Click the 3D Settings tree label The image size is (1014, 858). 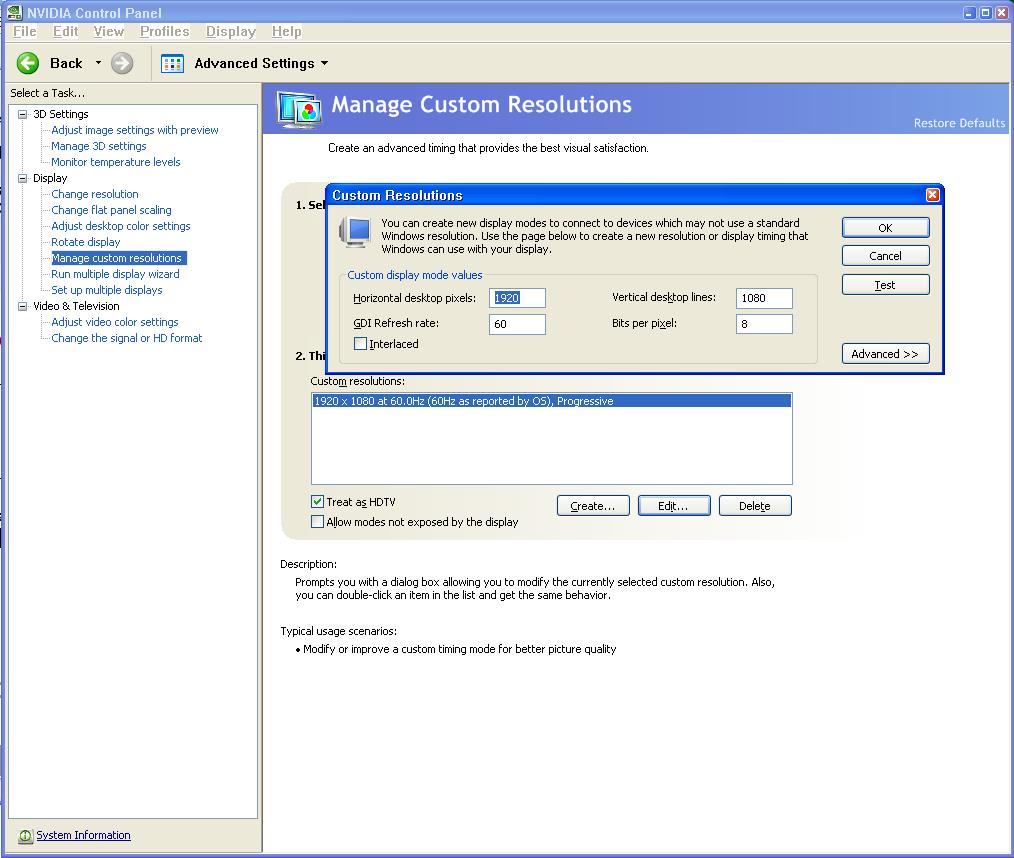(x=61, y=114)
